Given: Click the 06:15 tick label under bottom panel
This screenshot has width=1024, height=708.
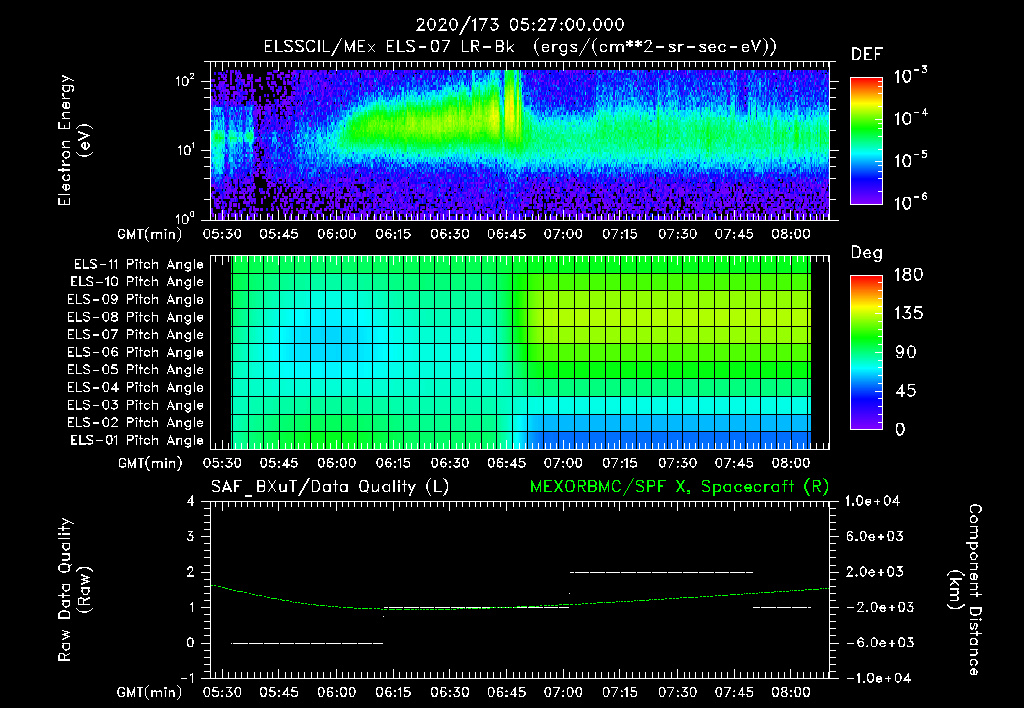Looking at the screenshot, I should tap(392, 692).
